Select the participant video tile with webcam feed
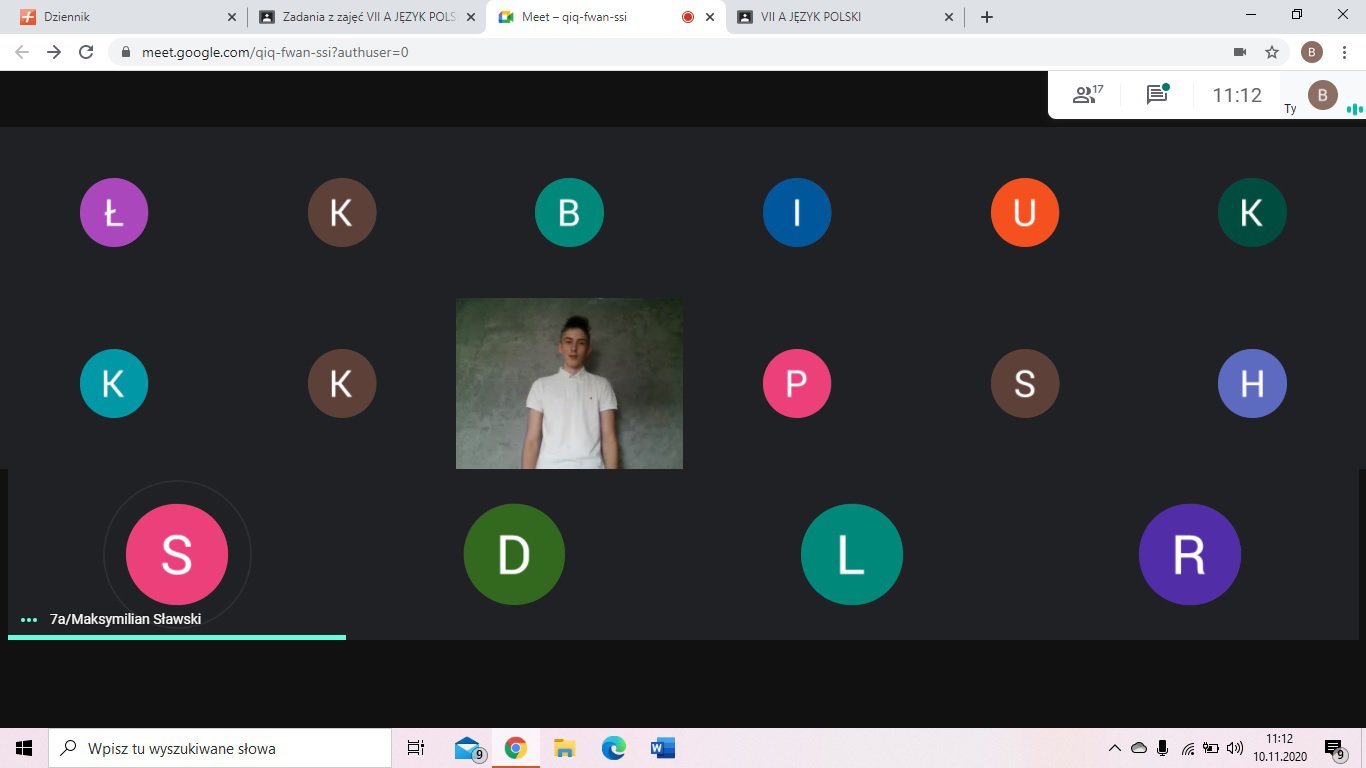1366x768 pixels. [569, 383]
